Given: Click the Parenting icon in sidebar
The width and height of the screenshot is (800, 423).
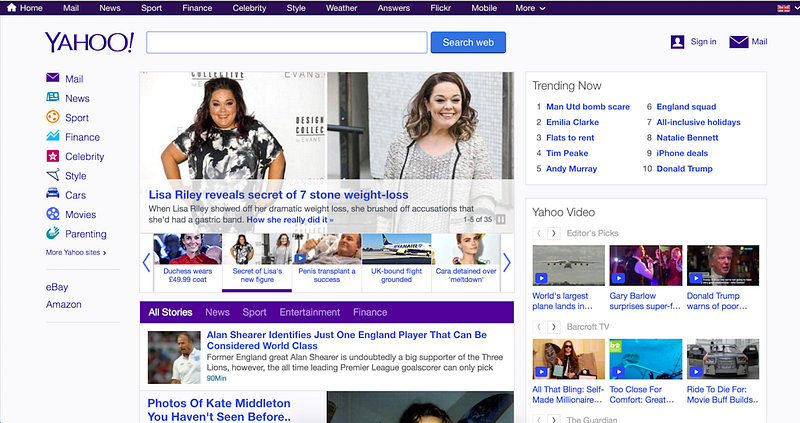Looking at the screenshot, I should tap(53, 233).
